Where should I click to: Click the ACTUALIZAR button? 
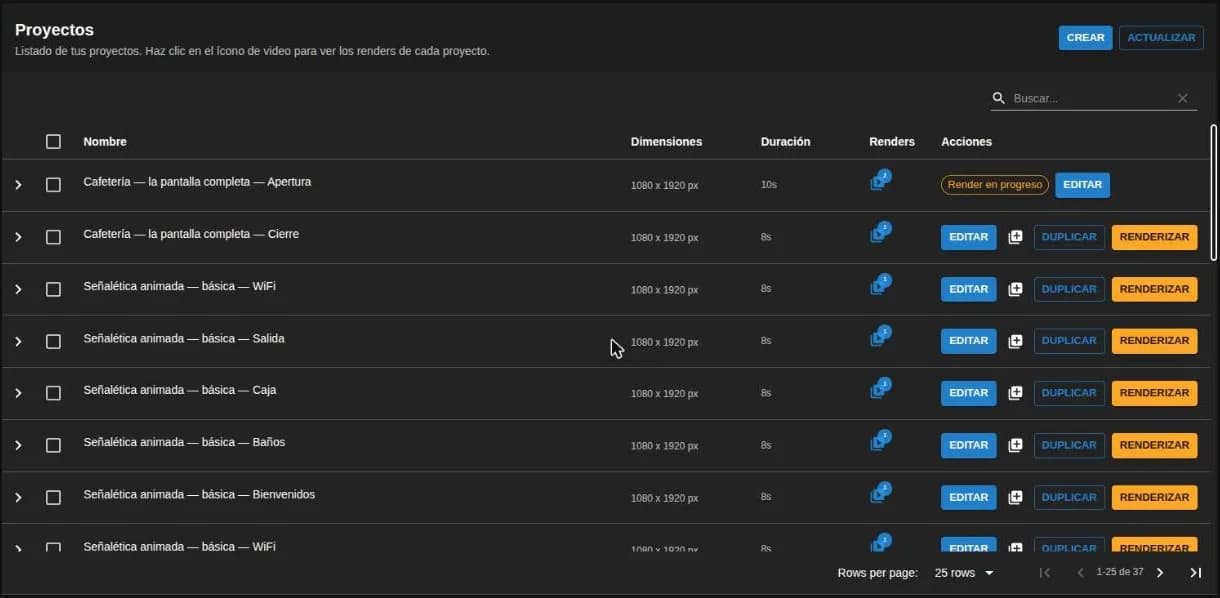coord(1161,37)
